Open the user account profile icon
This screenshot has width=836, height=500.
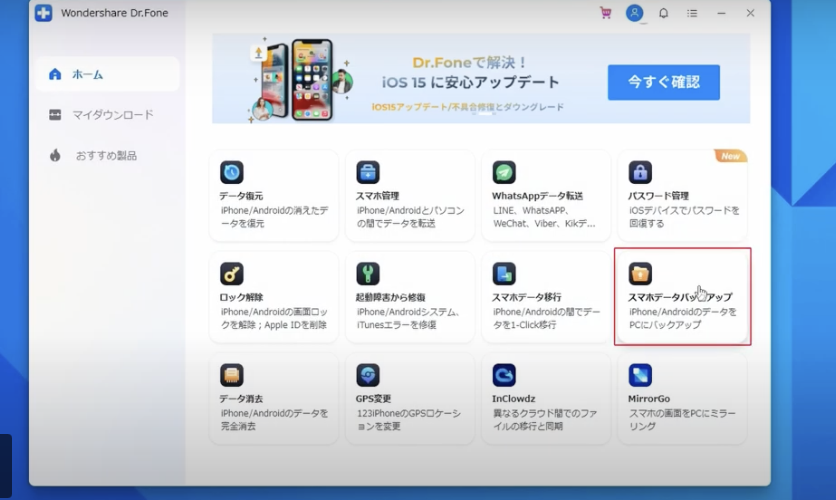tap(634, 13)
